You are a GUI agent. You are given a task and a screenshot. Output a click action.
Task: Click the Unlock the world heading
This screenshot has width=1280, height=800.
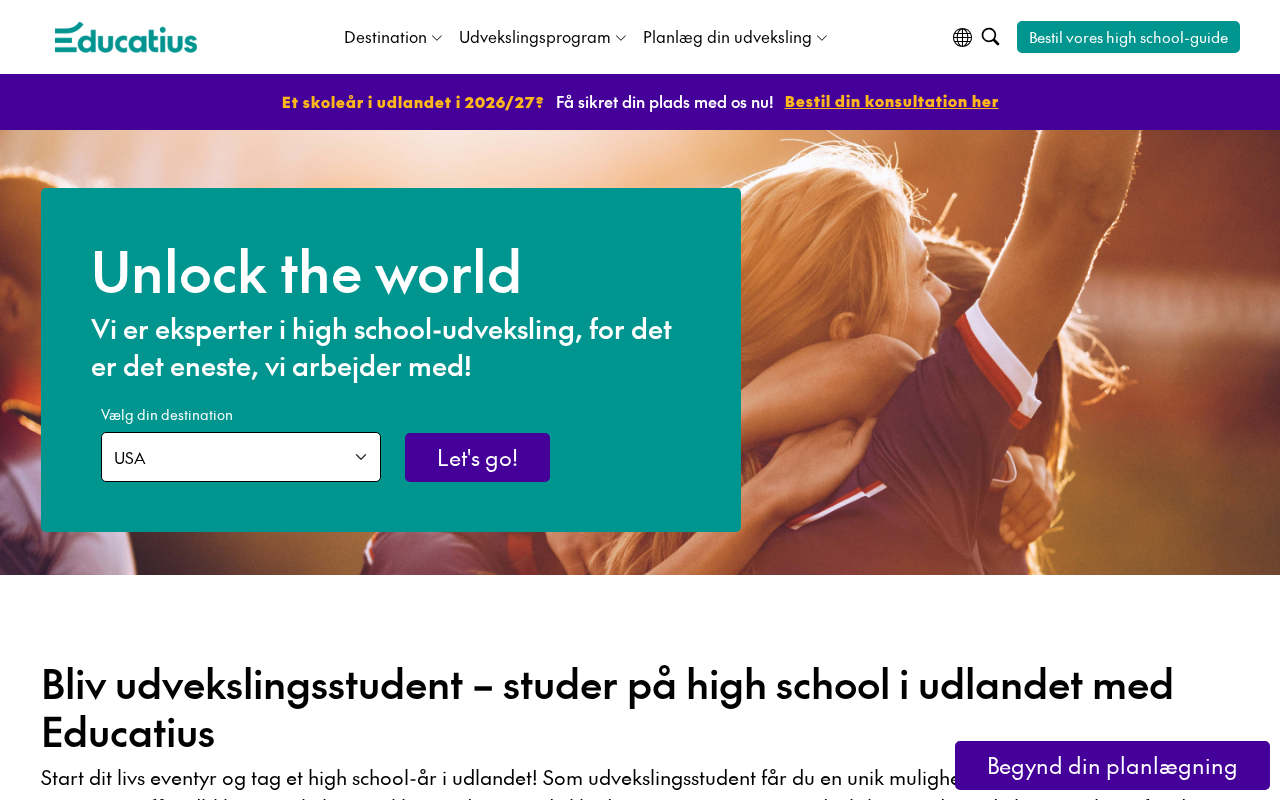tap(306, 272)
